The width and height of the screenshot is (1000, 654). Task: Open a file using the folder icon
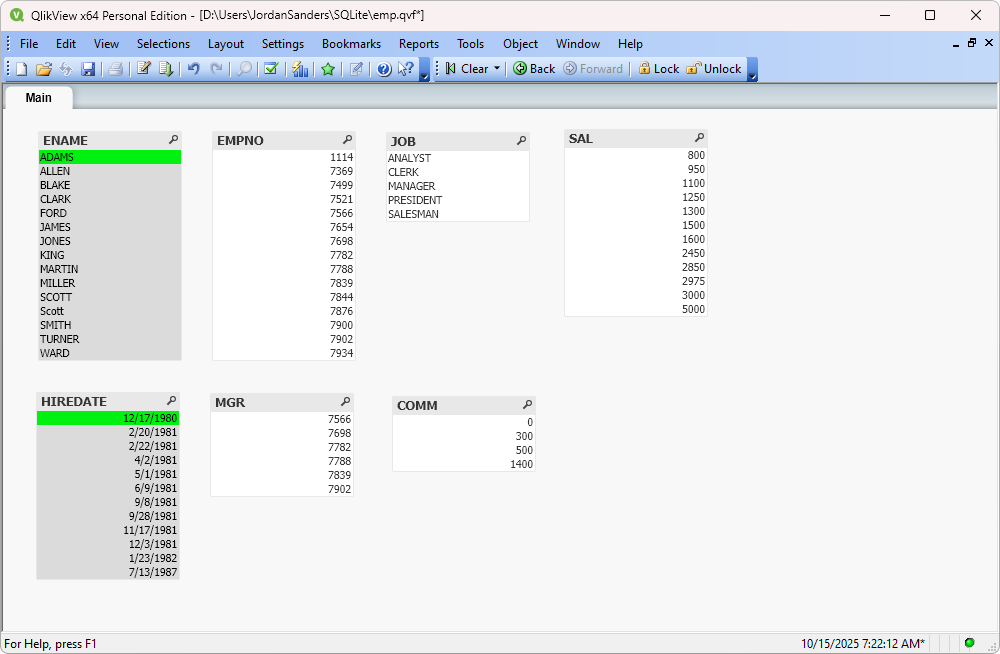pos(44,68)
